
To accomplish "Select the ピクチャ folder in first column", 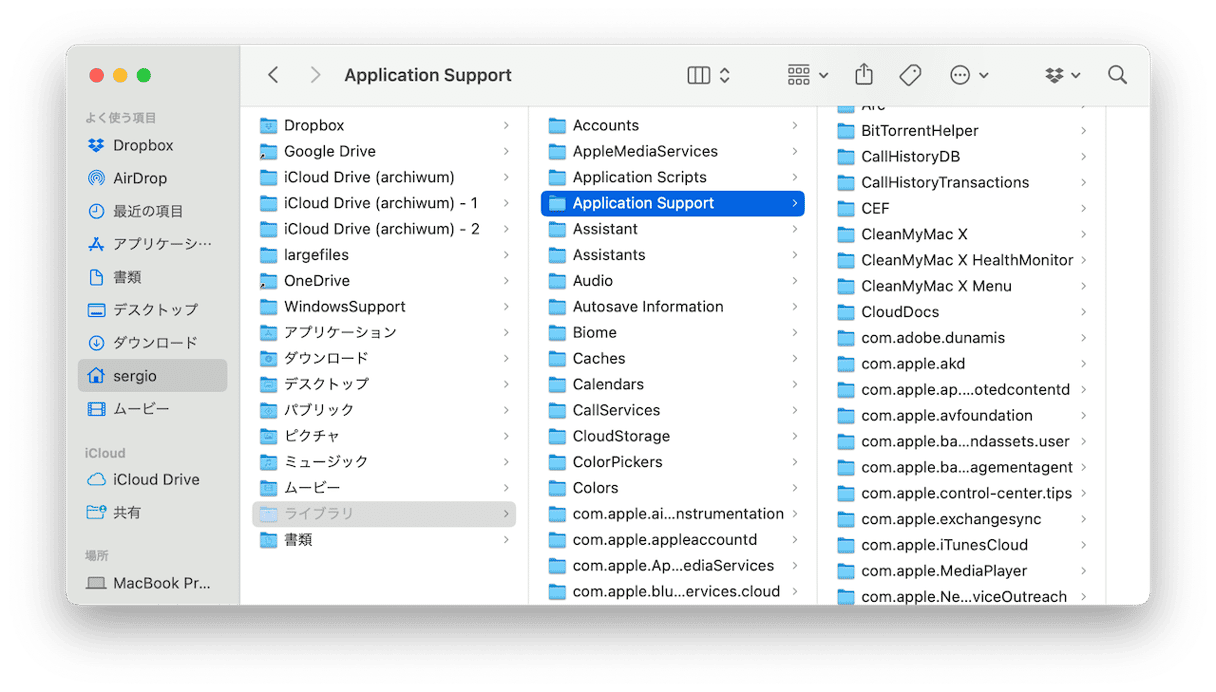I will (x=384, y=436).
